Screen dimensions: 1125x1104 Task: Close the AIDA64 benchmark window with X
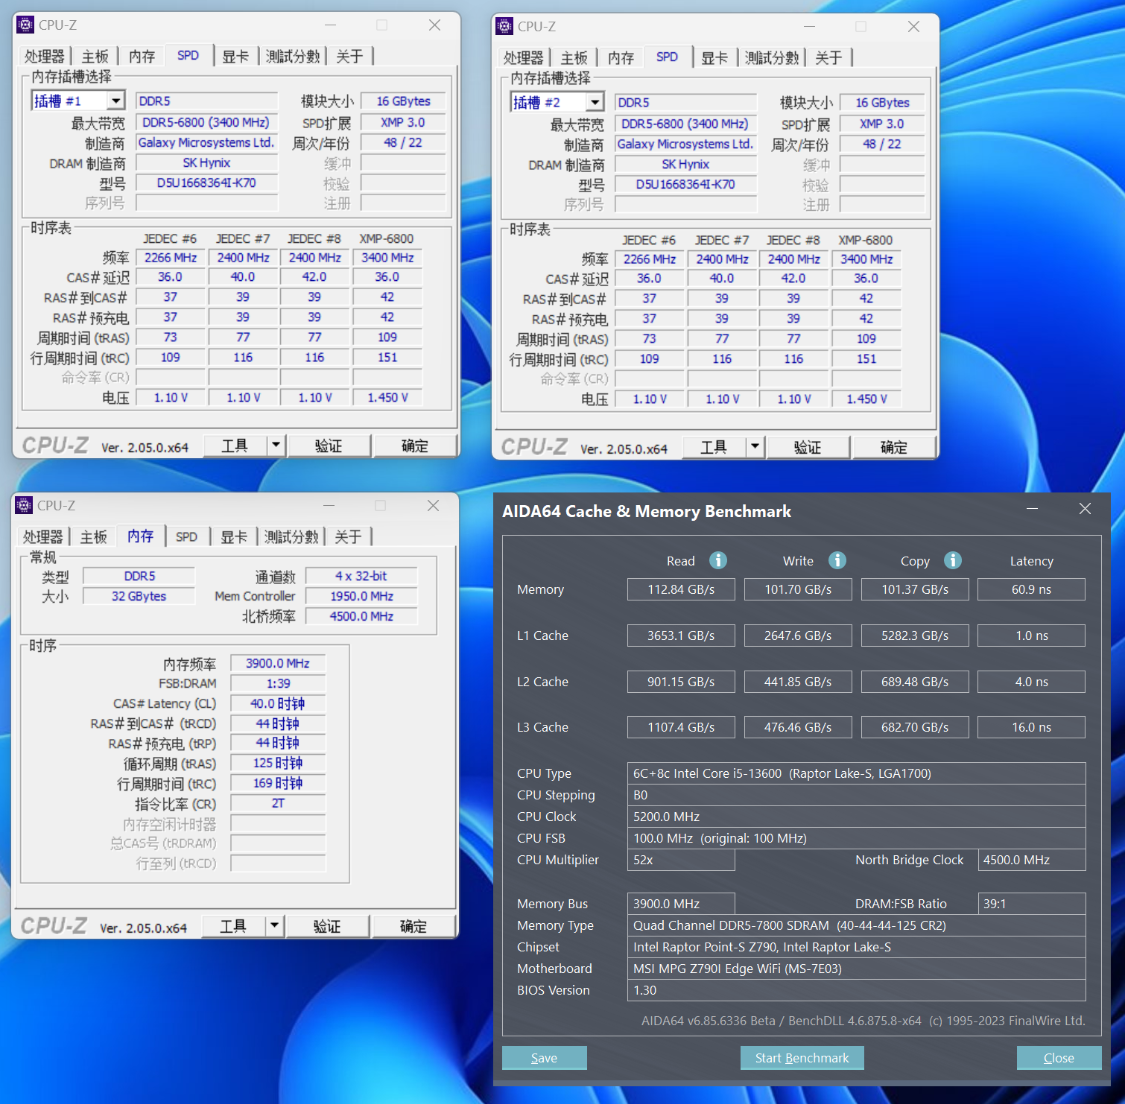1085,509
